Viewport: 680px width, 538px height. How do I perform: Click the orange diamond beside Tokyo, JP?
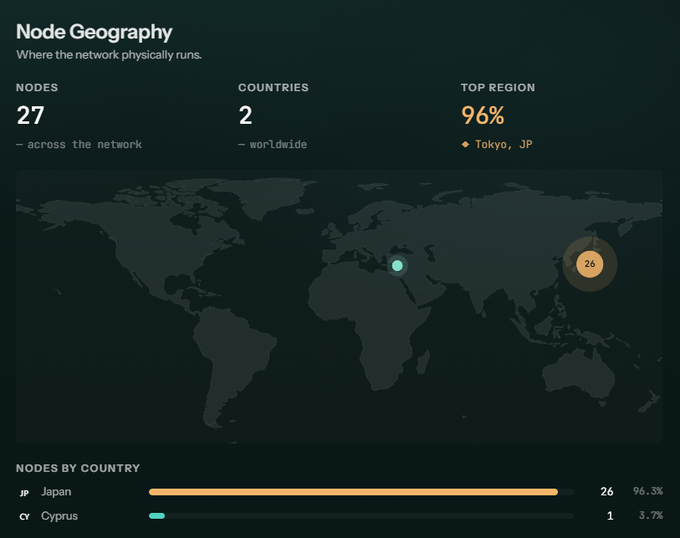pos(465,144)
